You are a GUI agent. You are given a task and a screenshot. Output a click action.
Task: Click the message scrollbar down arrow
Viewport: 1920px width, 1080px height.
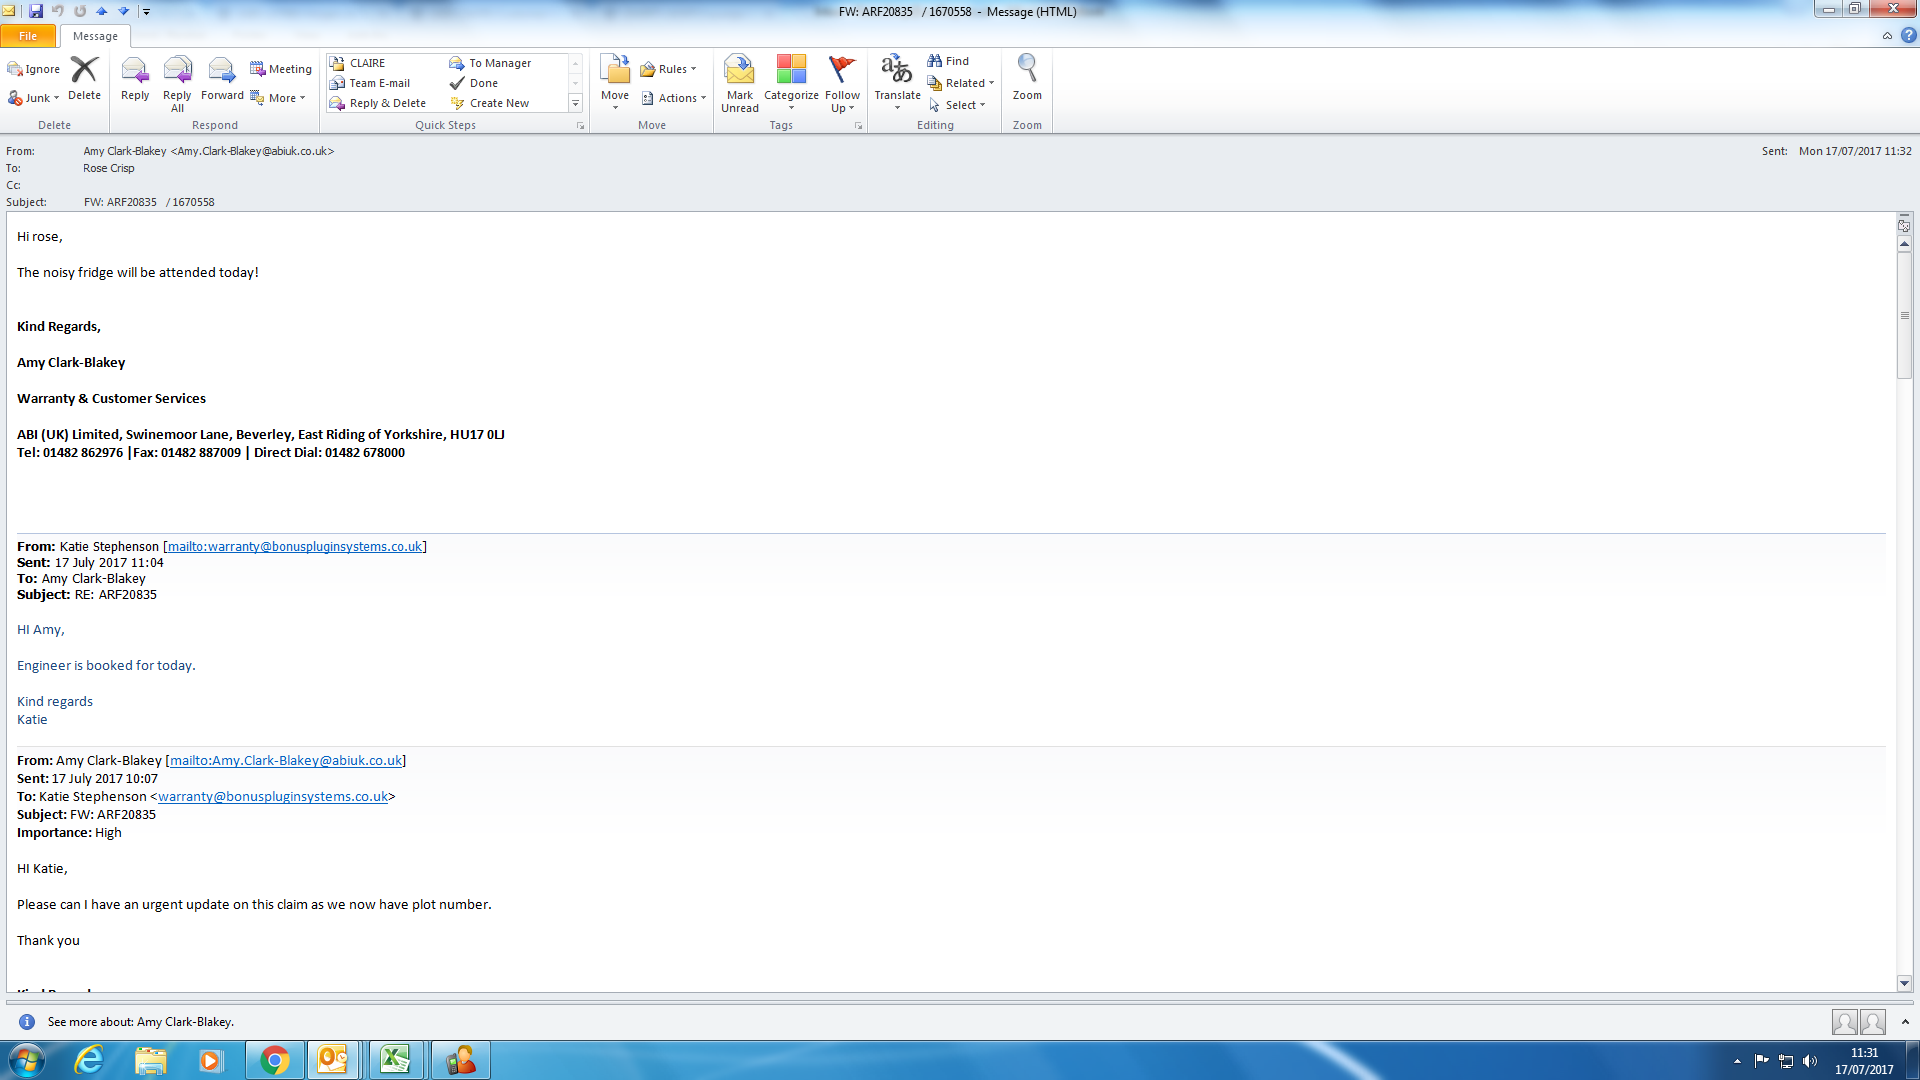(x=1904, y=983)
